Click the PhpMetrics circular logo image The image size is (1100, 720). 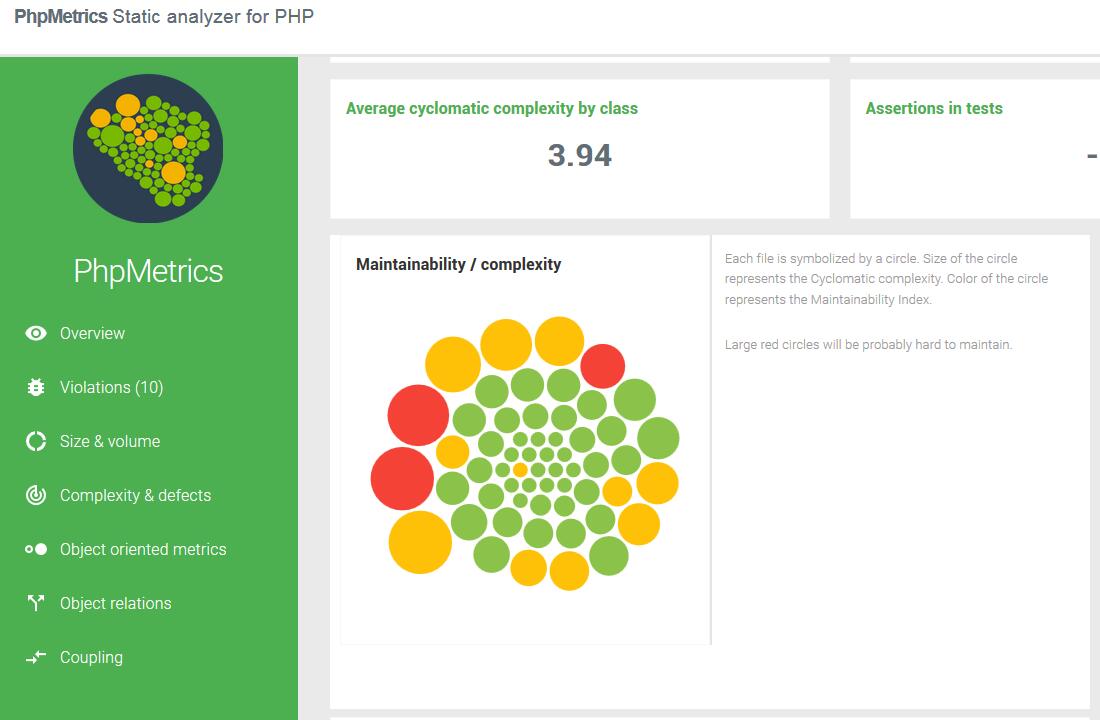tap(148, 148)
